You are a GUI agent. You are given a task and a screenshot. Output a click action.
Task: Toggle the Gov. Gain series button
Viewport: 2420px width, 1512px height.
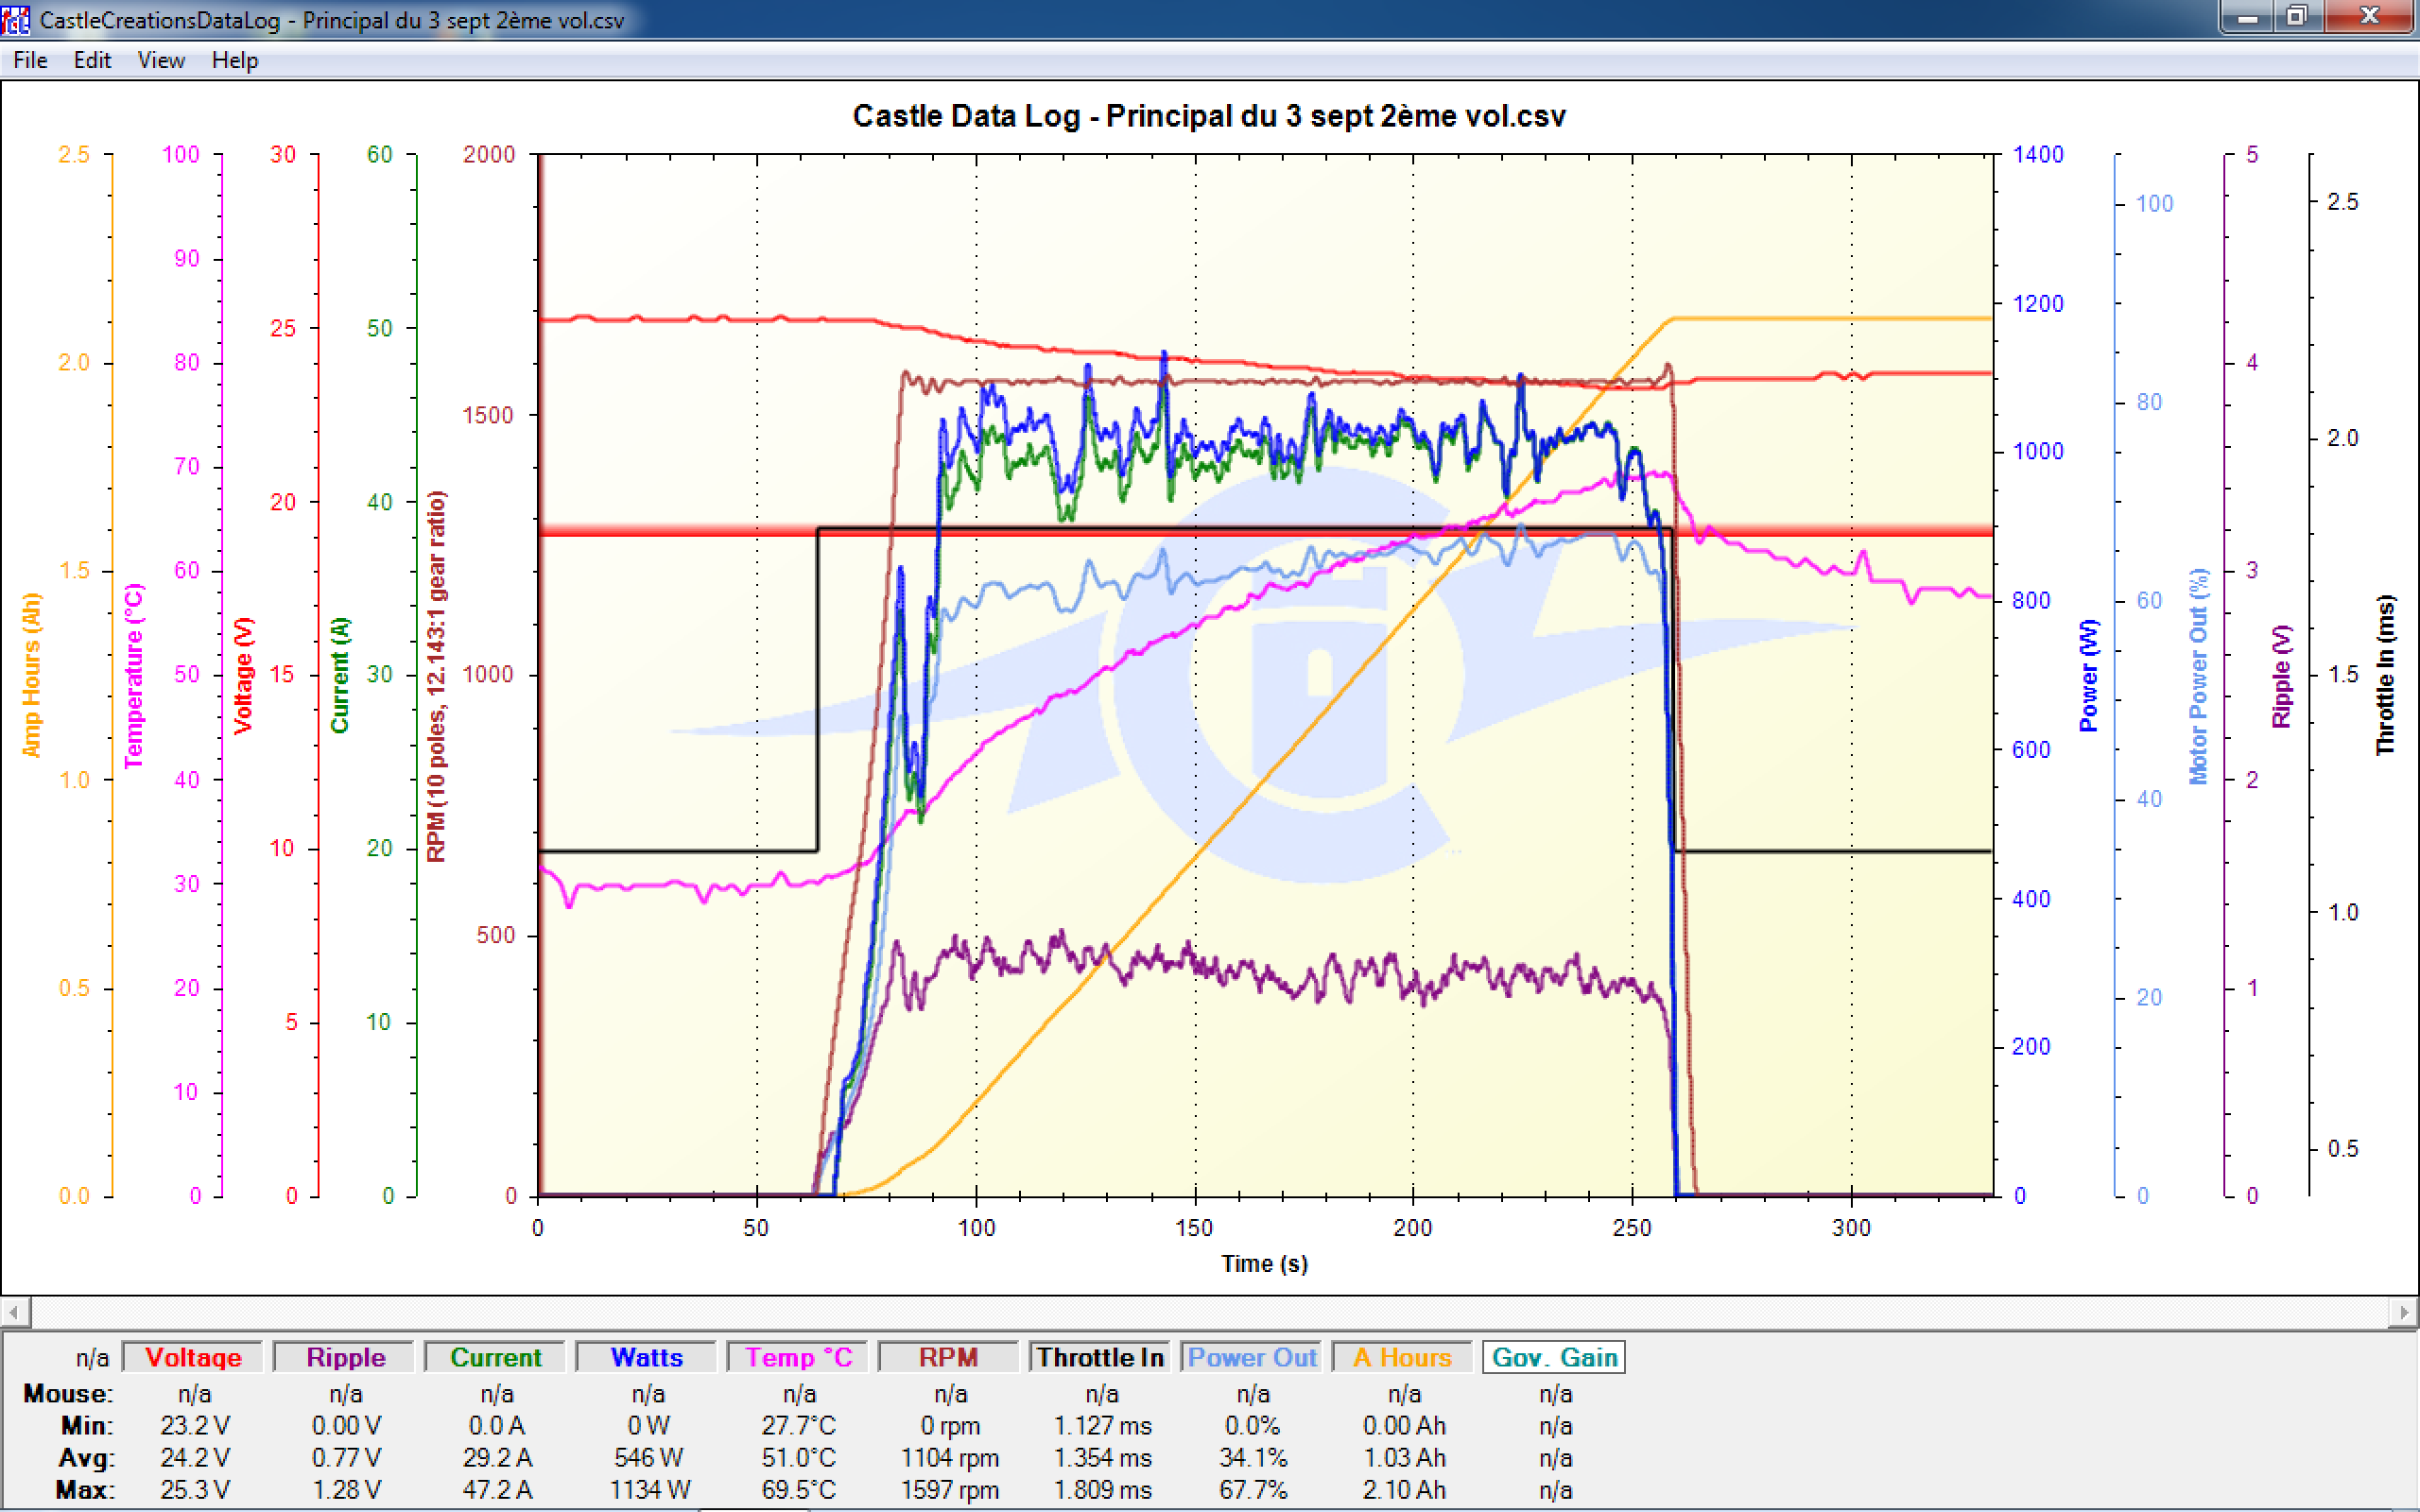click(x=1554, y=1357)
